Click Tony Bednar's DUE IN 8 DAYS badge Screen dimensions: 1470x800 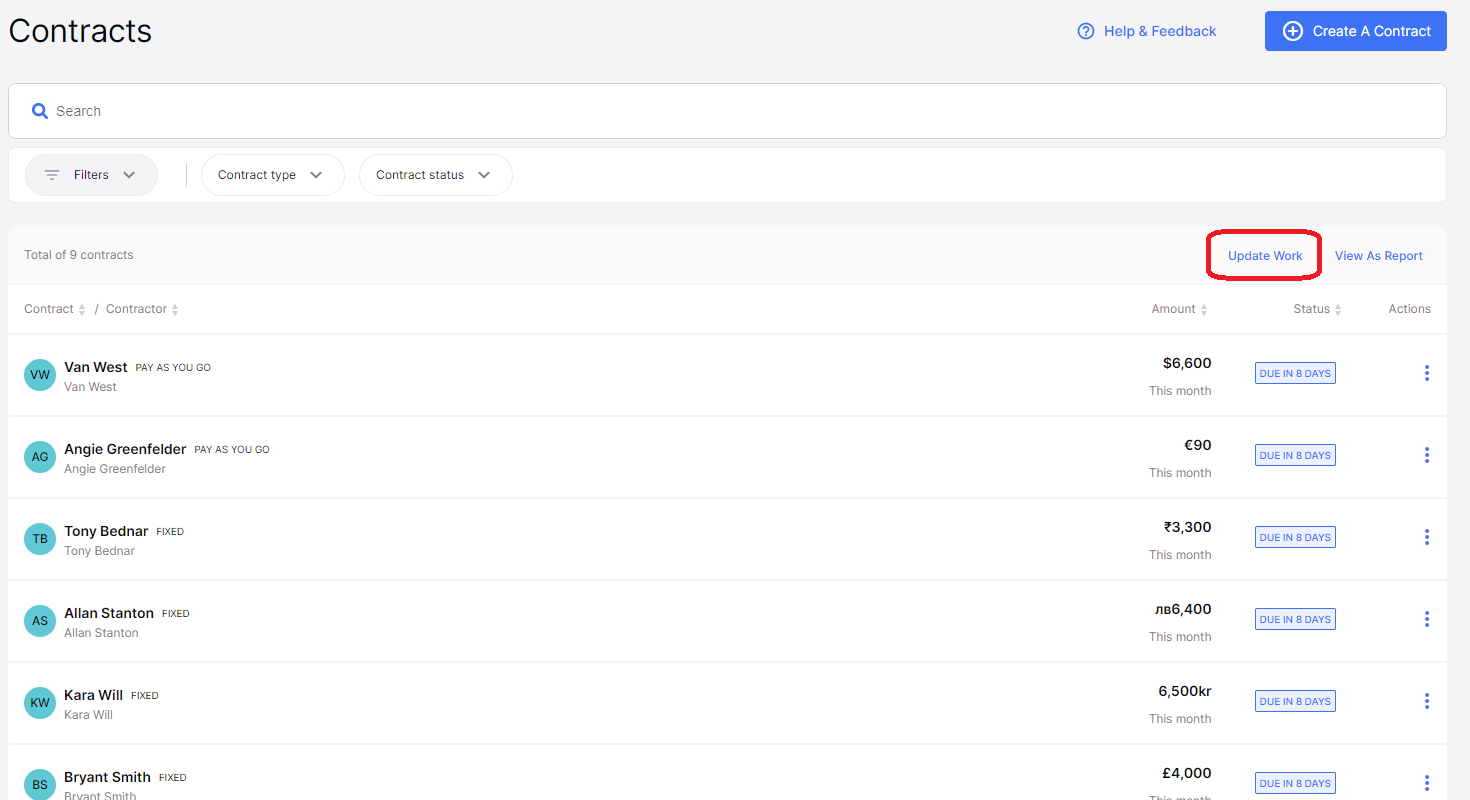point(1295,537)
